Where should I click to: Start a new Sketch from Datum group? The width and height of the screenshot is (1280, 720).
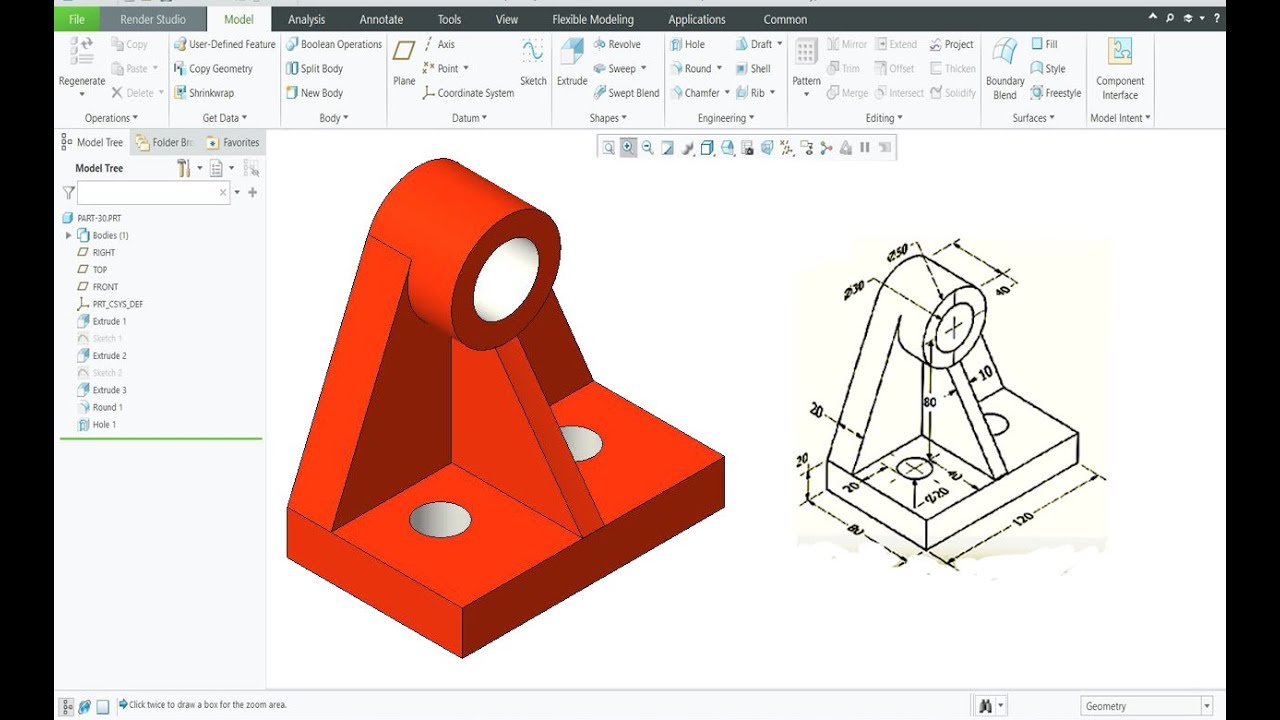[x=533, y=63]
